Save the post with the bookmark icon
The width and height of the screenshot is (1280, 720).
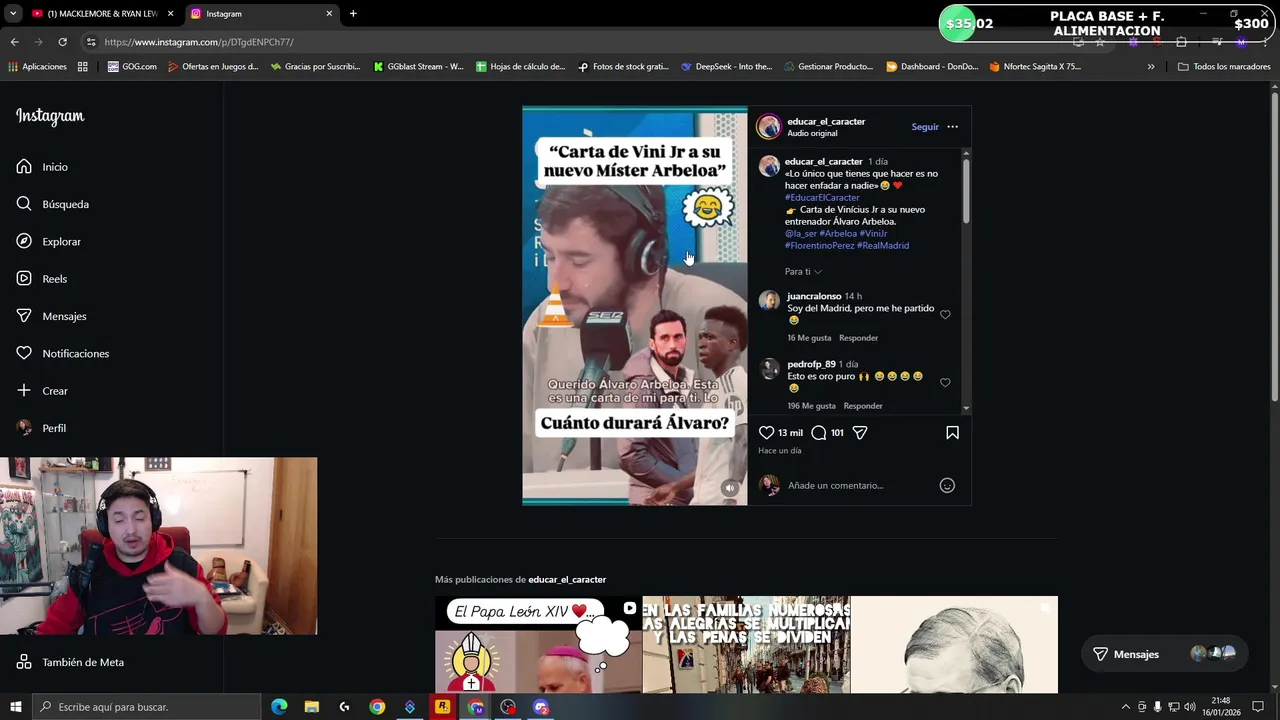click(x=952, y=433)
